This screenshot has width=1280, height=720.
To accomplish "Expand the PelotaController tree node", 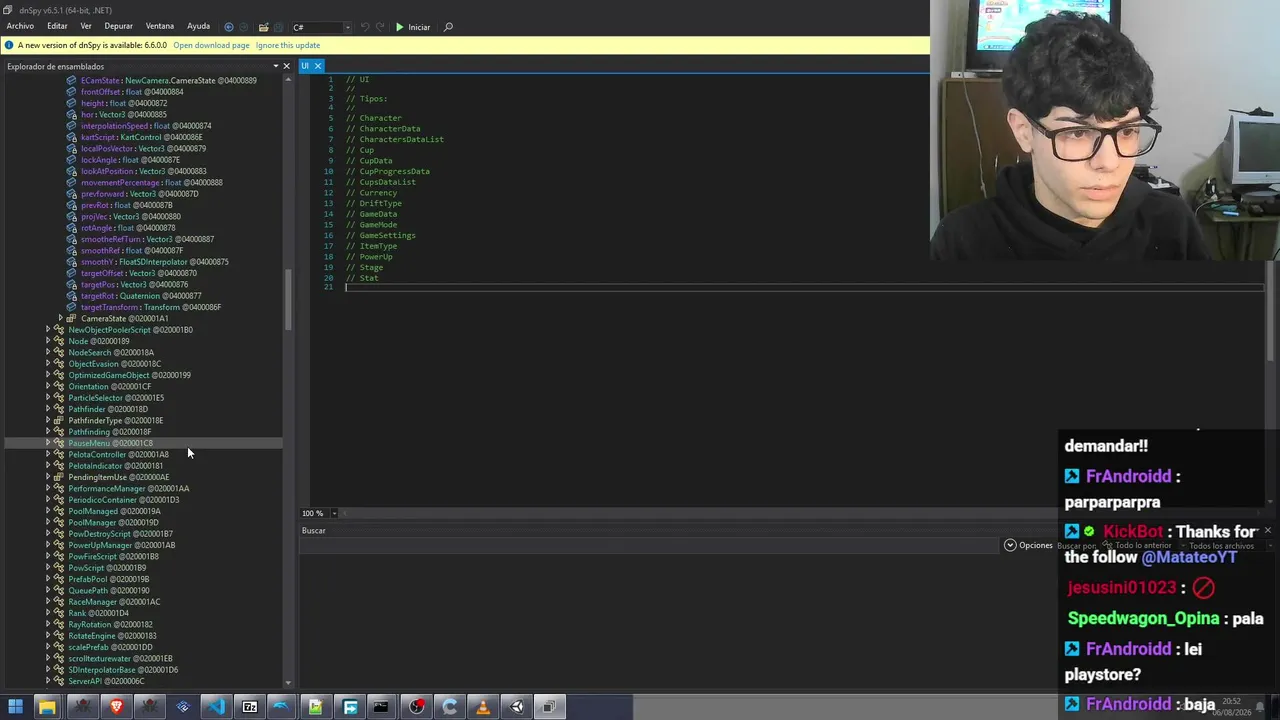I will (x=48, y=454).
